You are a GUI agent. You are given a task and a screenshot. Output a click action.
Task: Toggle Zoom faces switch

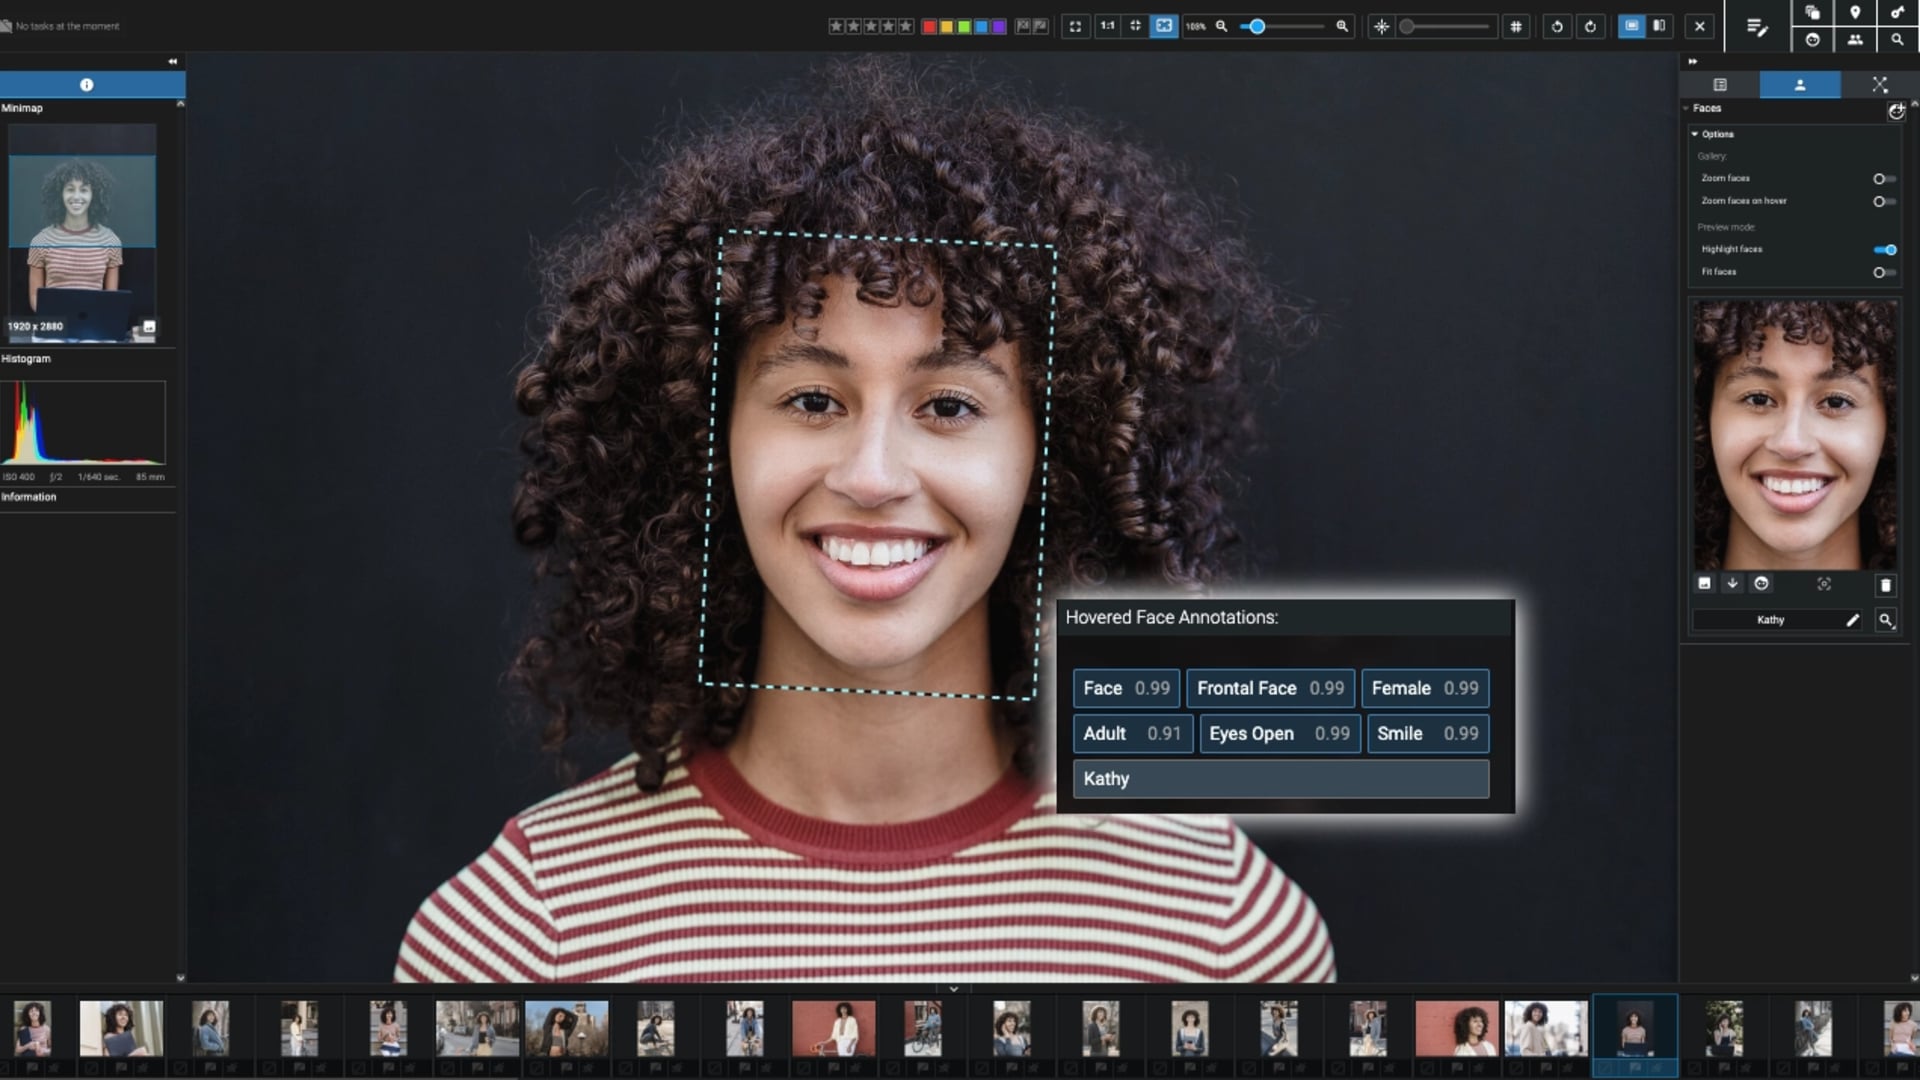point(1884,179)
